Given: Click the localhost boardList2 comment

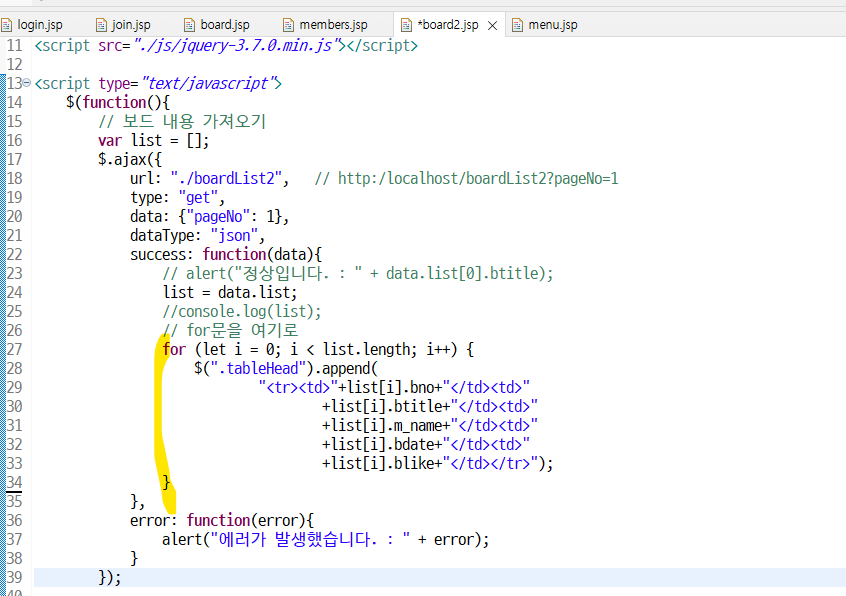Looking at the screenshot, I should (466, 179).
